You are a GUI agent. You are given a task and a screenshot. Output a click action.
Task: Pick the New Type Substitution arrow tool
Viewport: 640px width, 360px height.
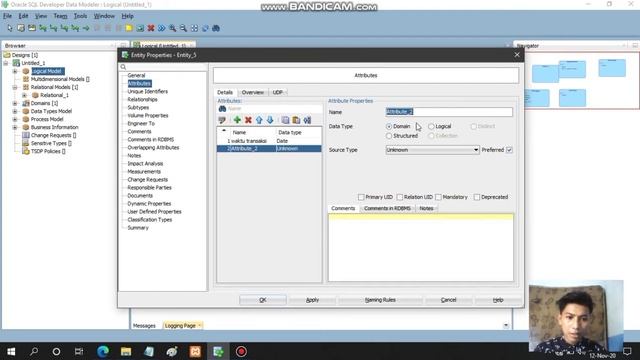86,28
